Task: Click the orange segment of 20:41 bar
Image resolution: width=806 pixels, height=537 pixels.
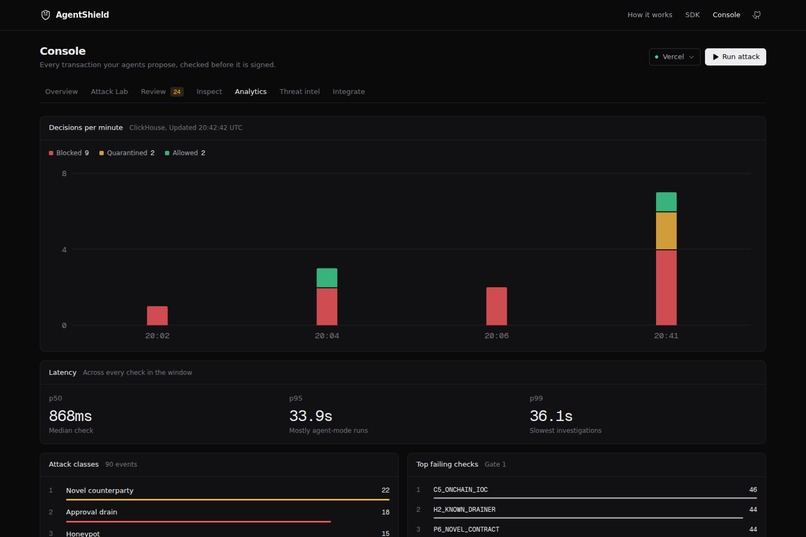Action: click(666, 231)
